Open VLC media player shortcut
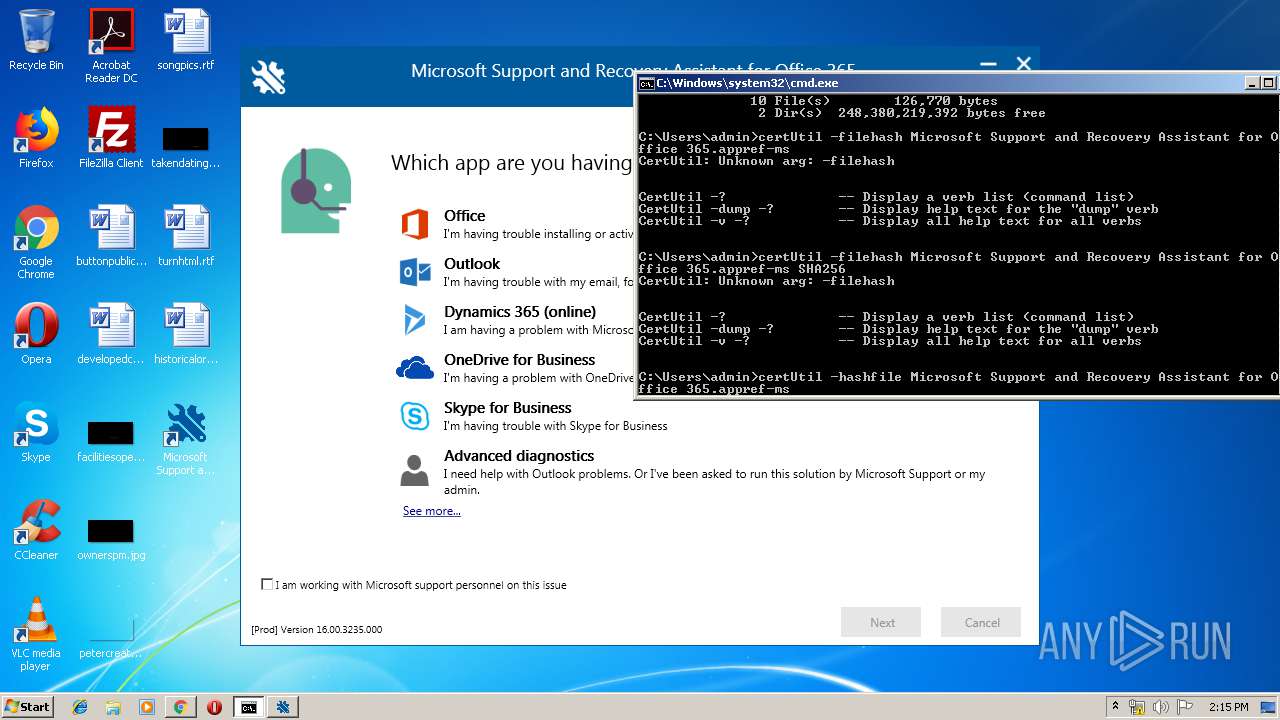 (x=36, y=634)
